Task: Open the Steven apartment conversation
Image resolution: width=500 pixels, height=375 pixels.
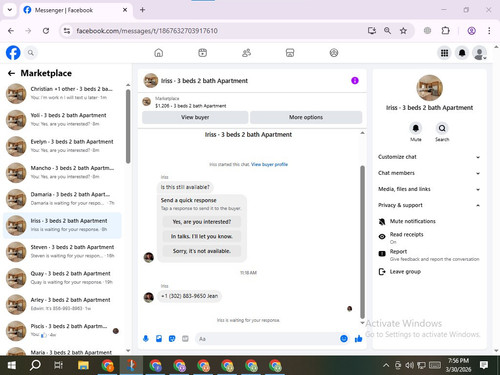Action: (63, 251)
